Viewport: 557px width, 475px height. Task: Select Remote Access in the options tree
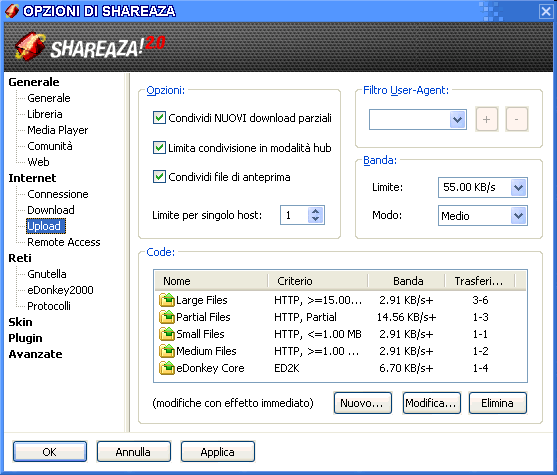click(64, 242)
